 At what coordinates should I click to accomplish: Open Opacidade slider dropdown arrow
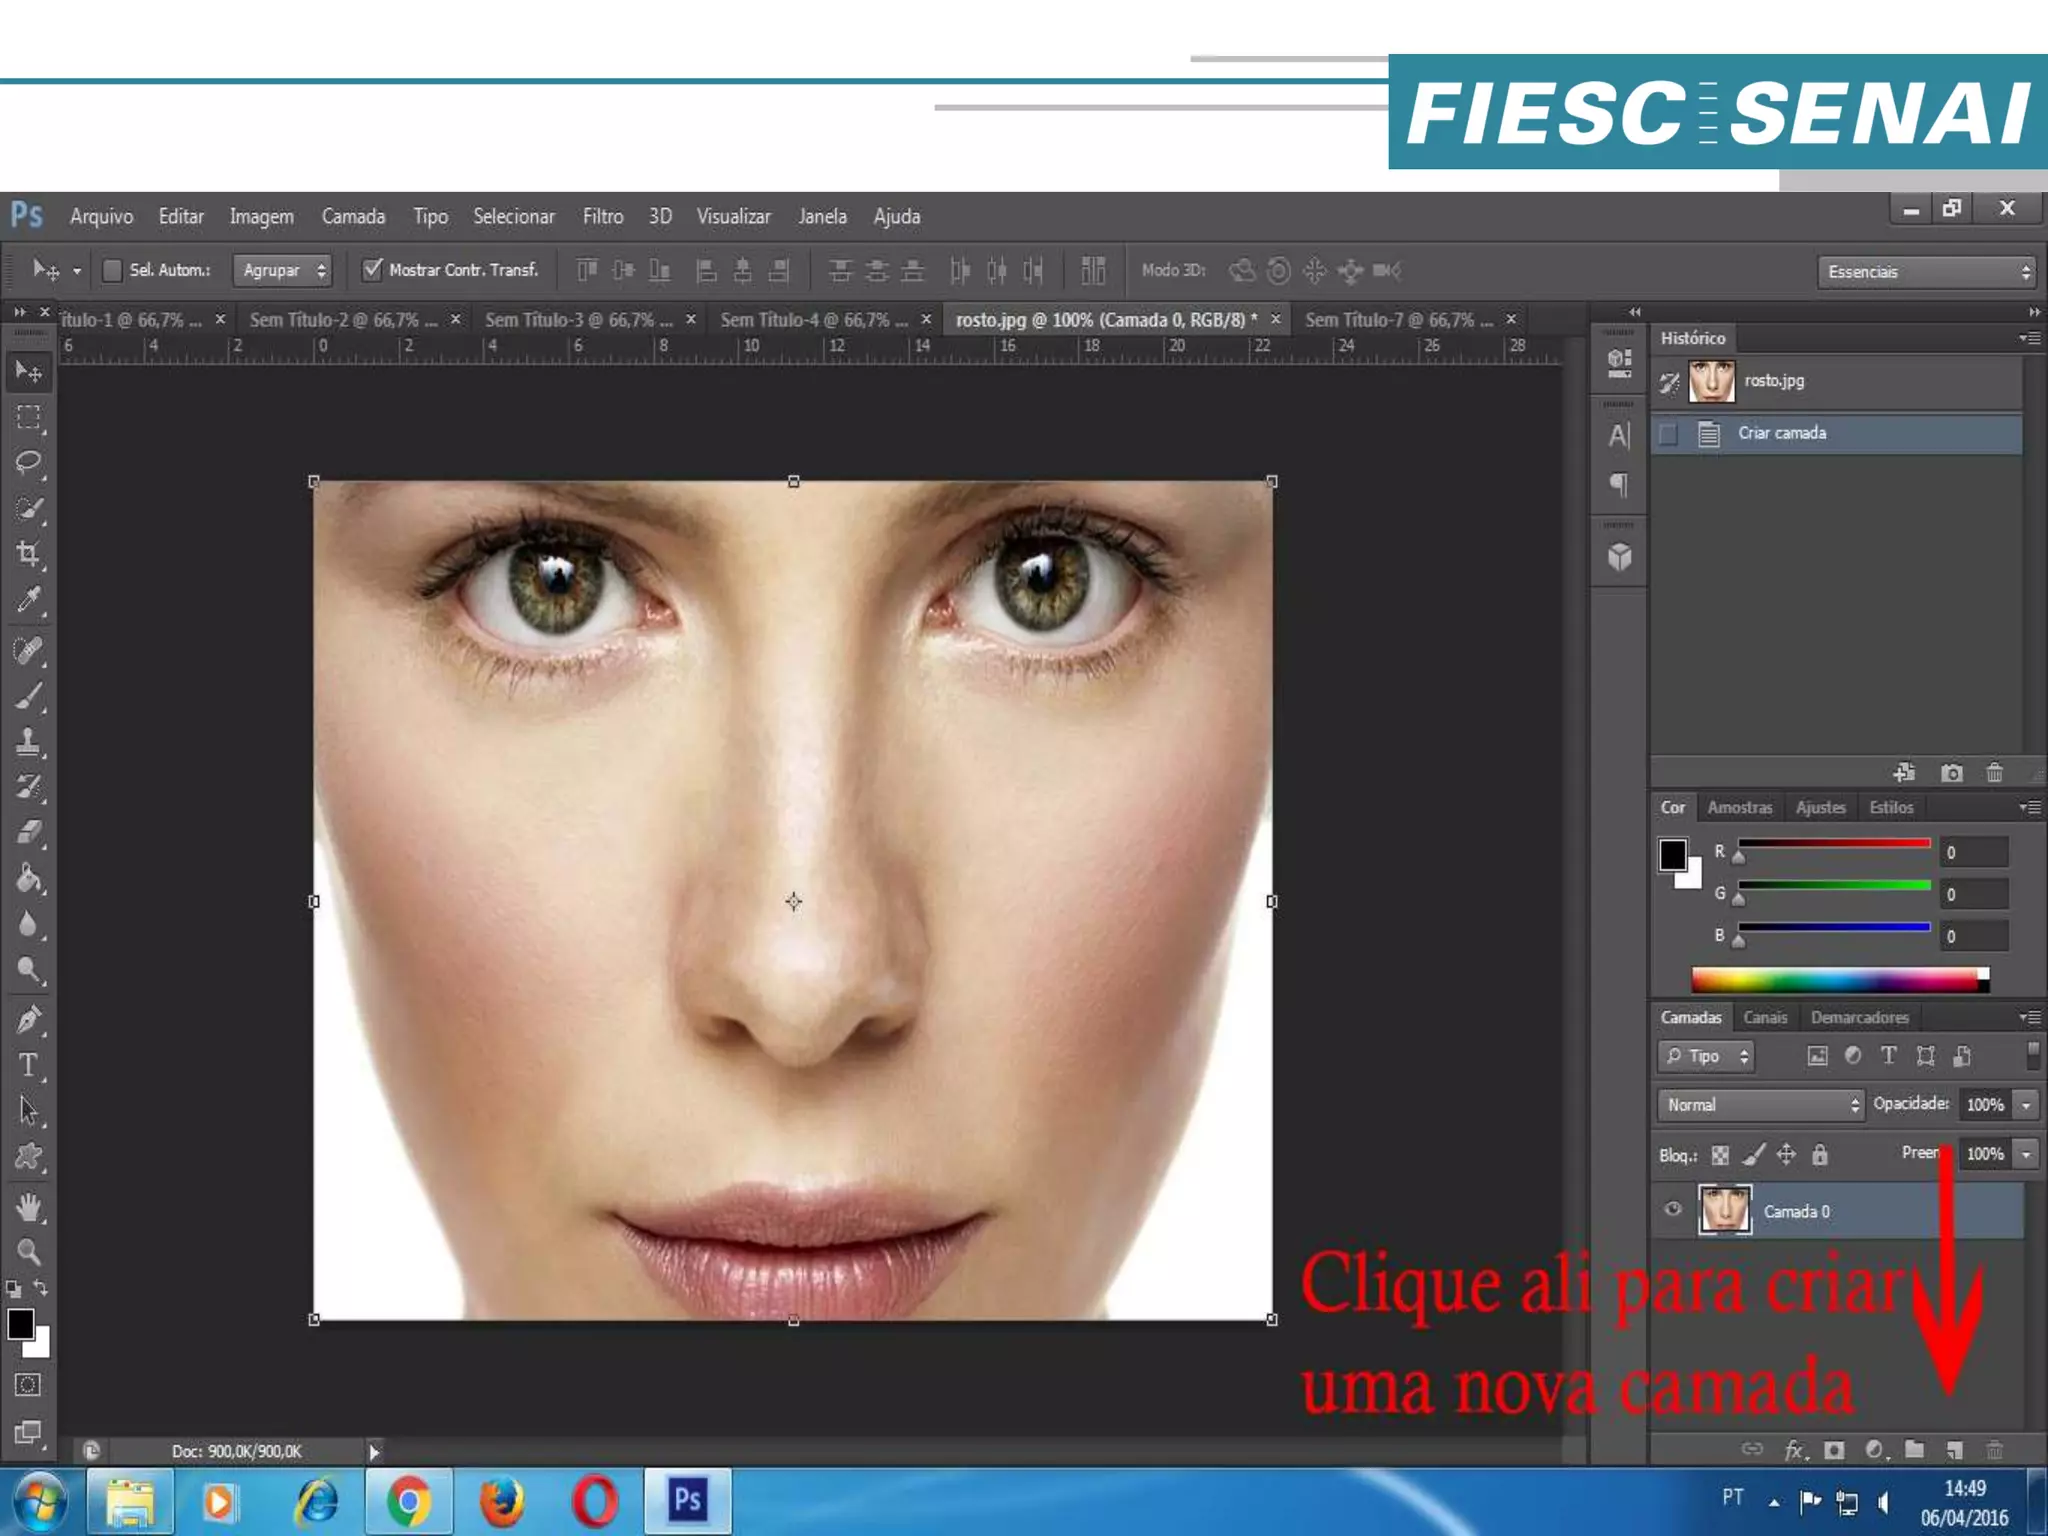pos(2027,1105)
